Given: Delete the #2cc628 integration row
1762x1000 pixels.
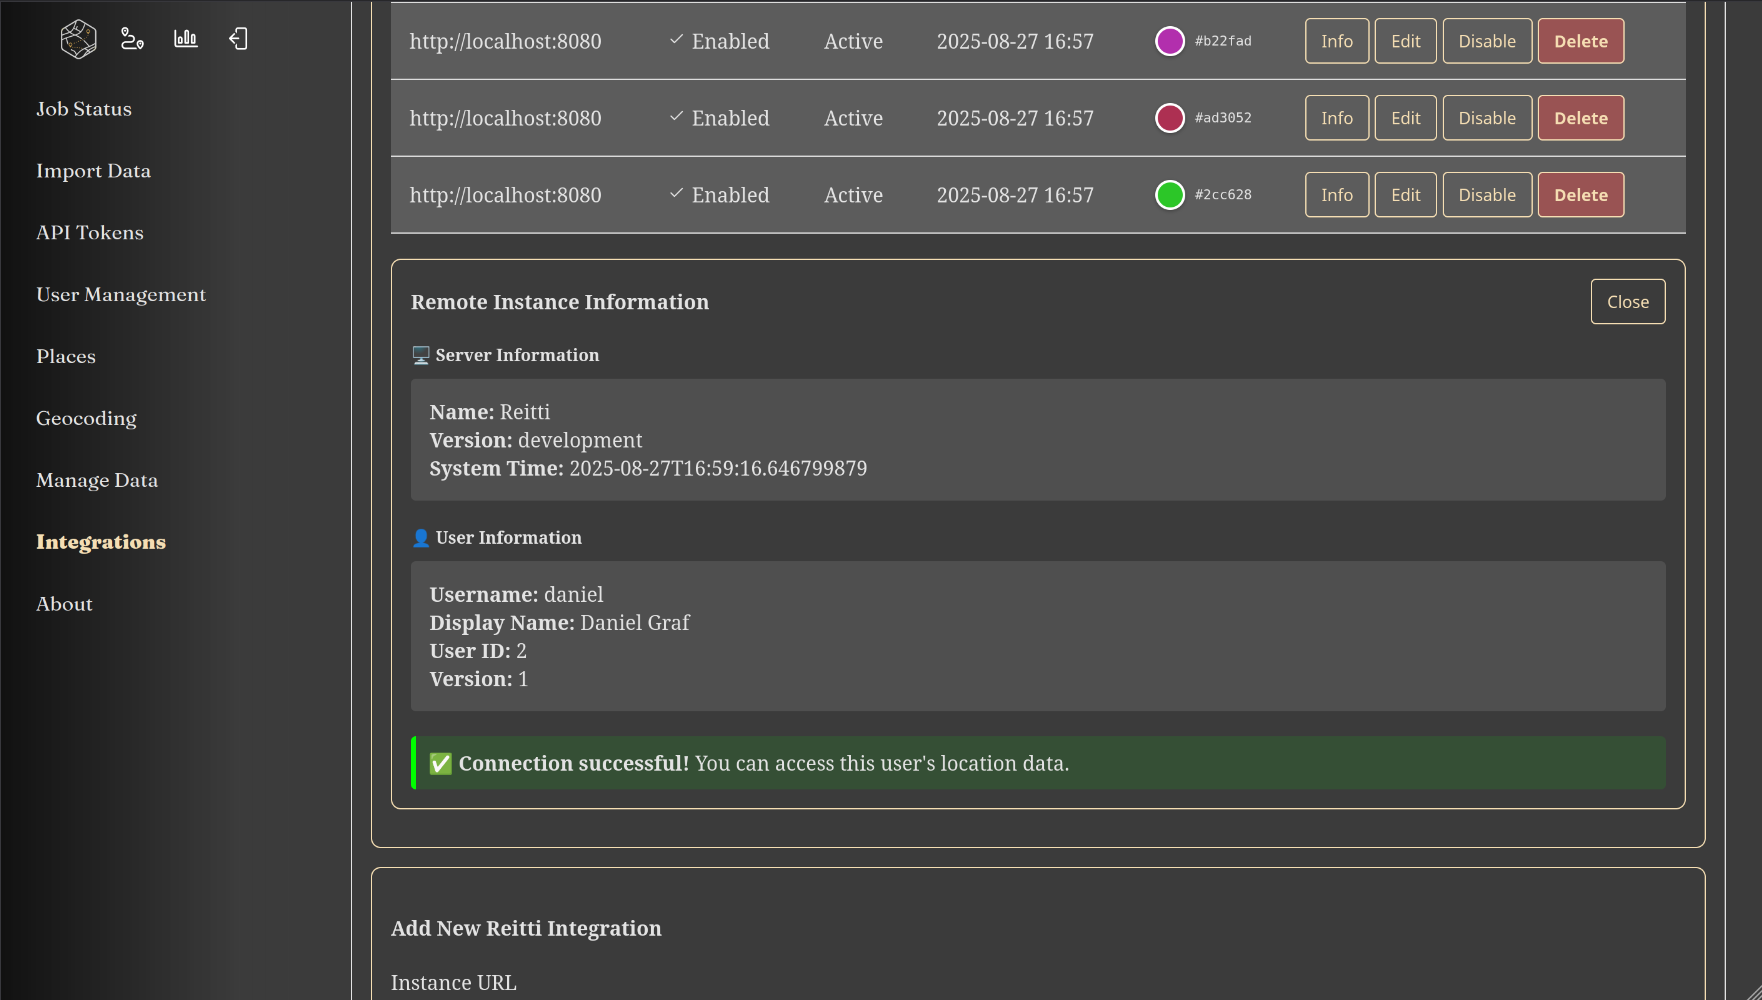Looking at the screenshot, I should coord(1580,195).
